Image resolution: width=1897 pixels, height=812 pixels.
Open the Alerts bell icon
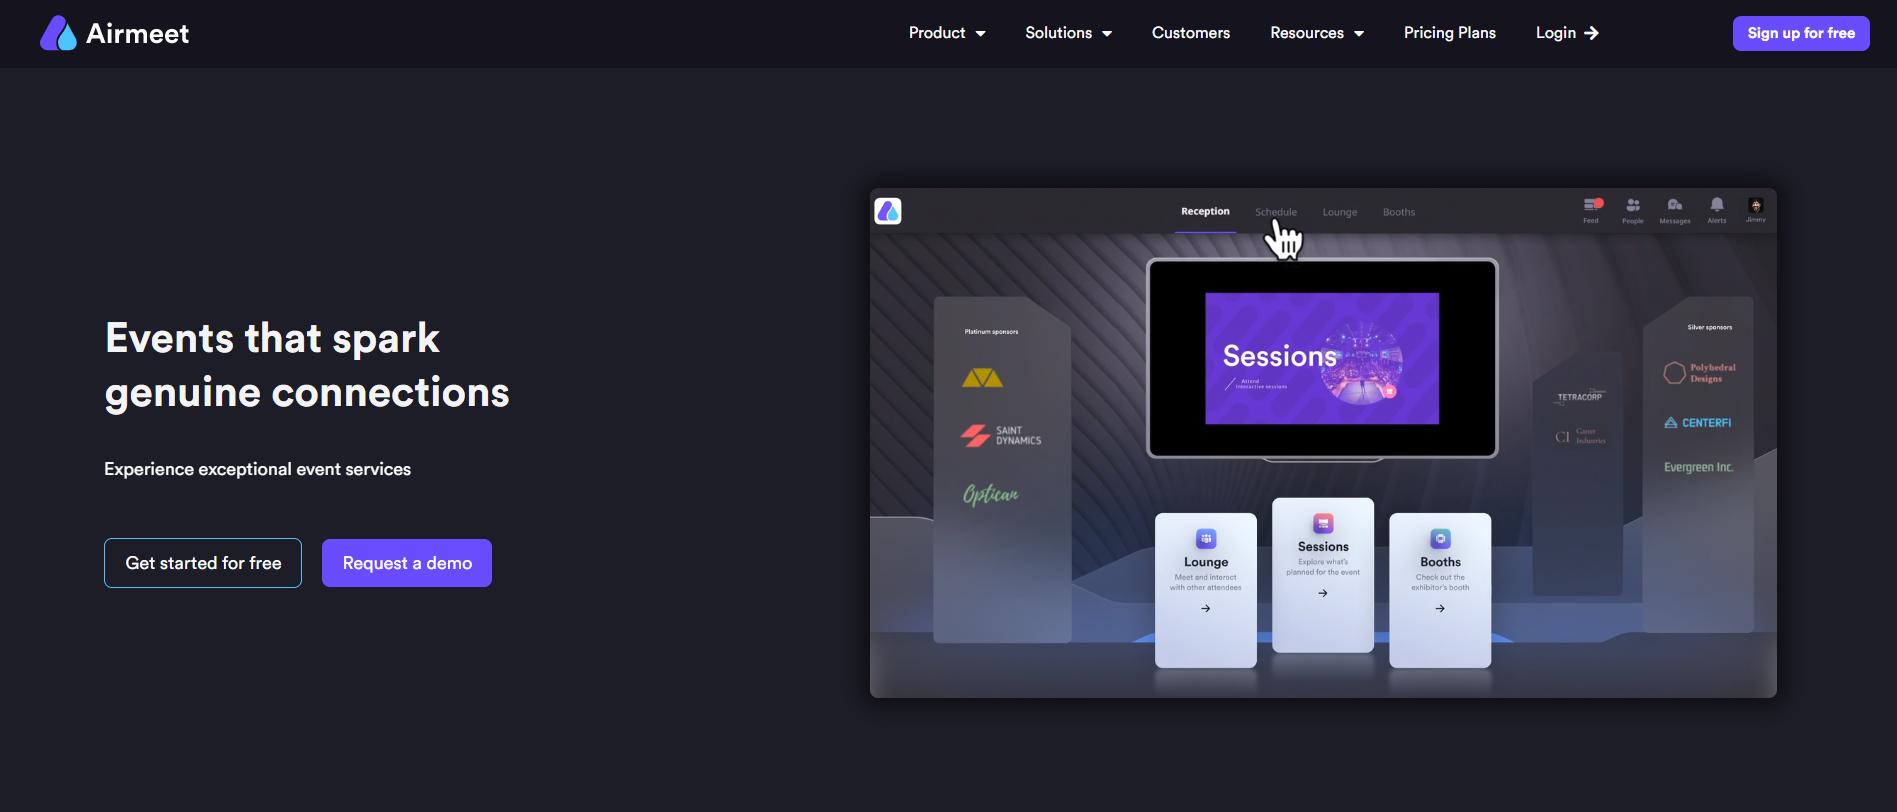click(x=1717, y=210)
